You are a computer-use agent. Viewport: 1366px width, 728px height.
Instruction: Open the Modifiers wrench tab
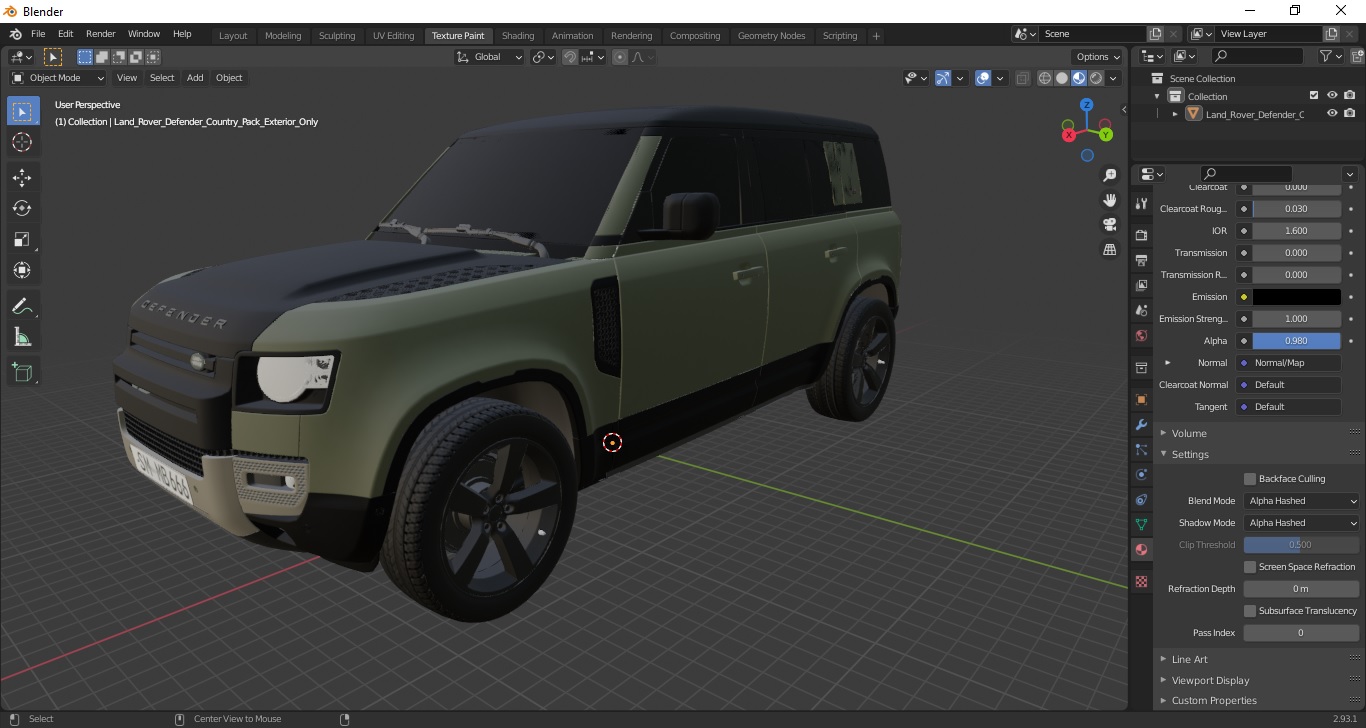tap(1141, 424)
